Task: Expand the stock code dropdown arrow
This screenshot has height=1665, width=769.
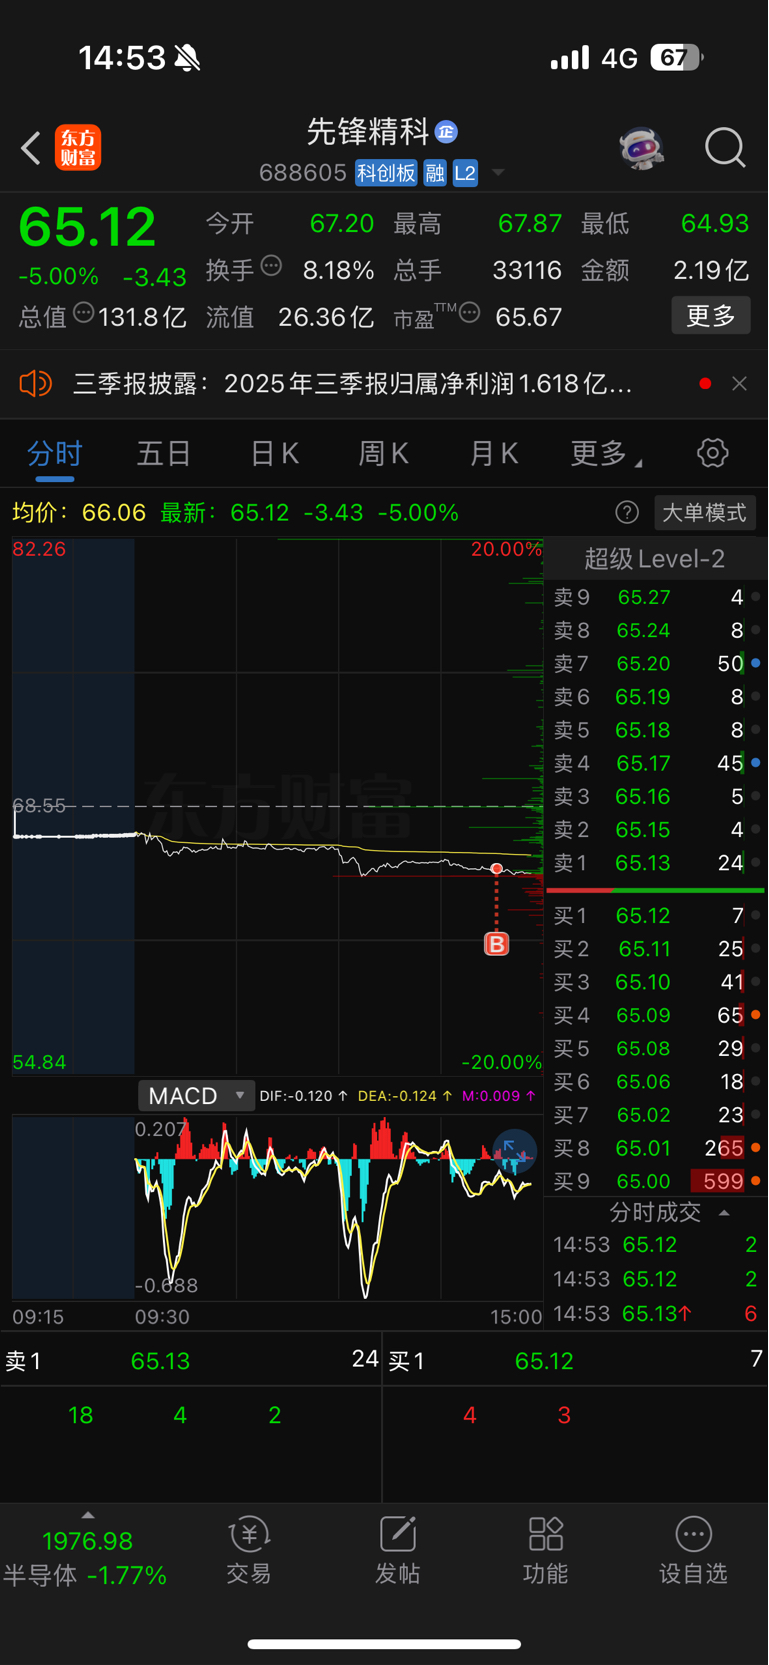Action: click(x=498, y=173)
